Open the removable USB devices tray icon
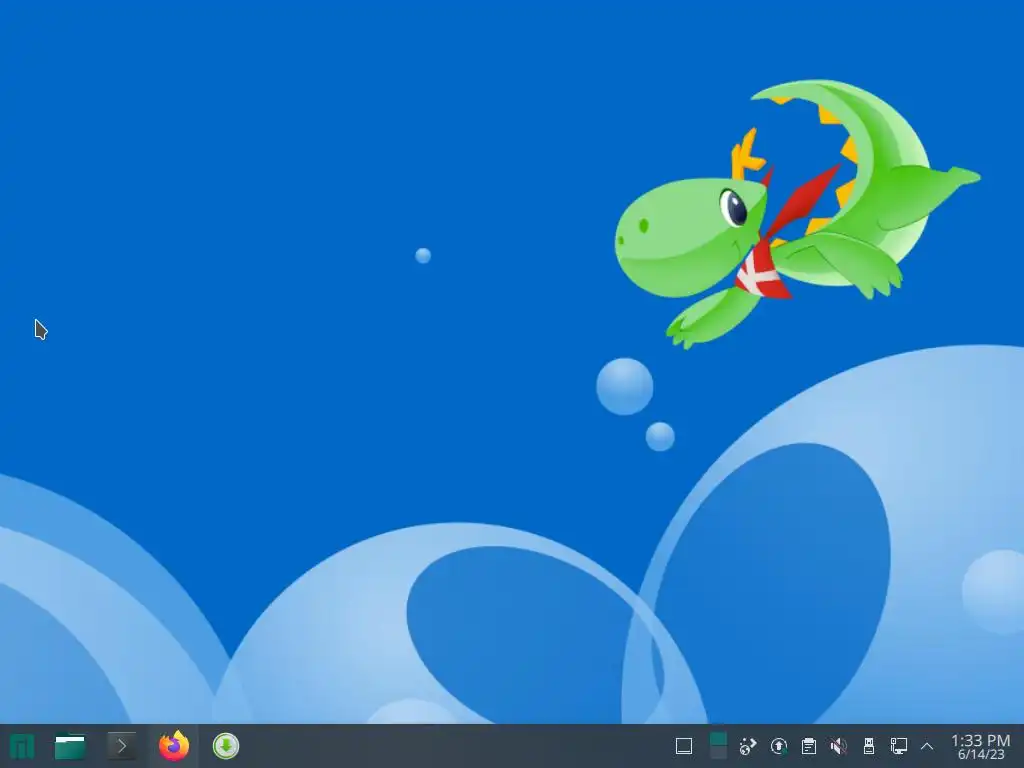1024x768 pixels. point(869,746)
